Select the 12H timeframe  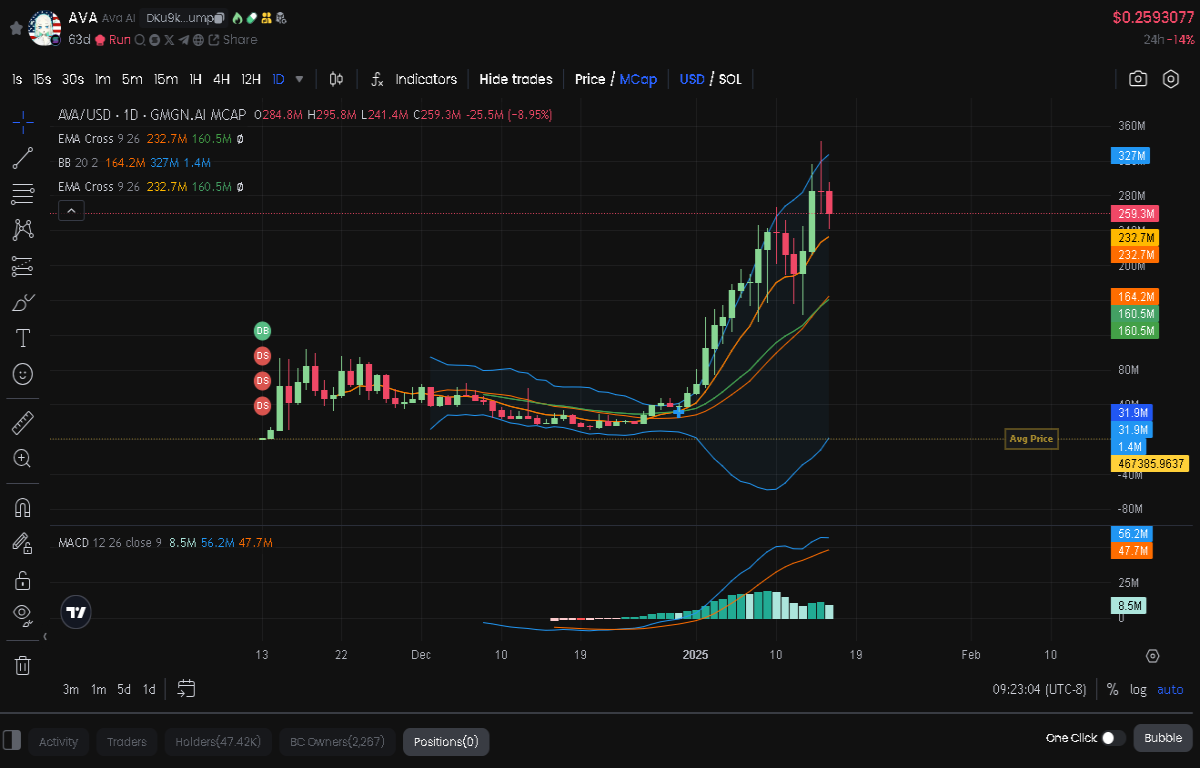(251, 79)
